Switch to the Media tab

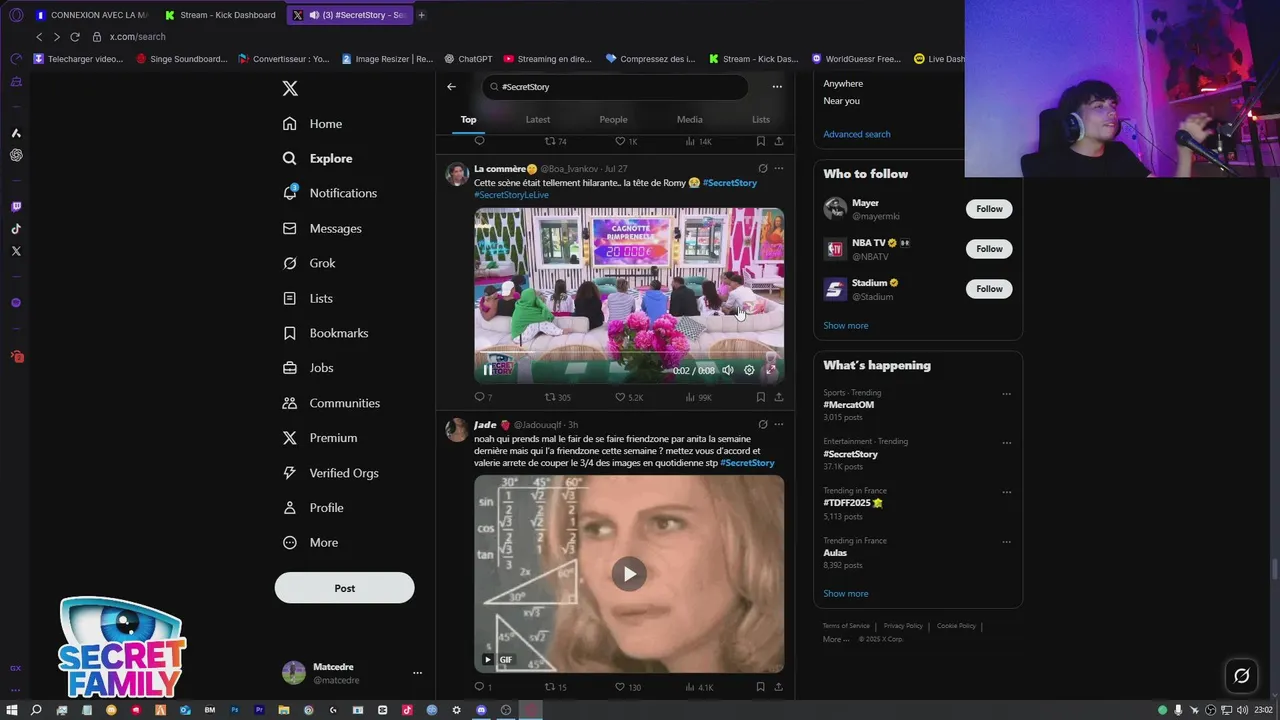coord(689,120)
